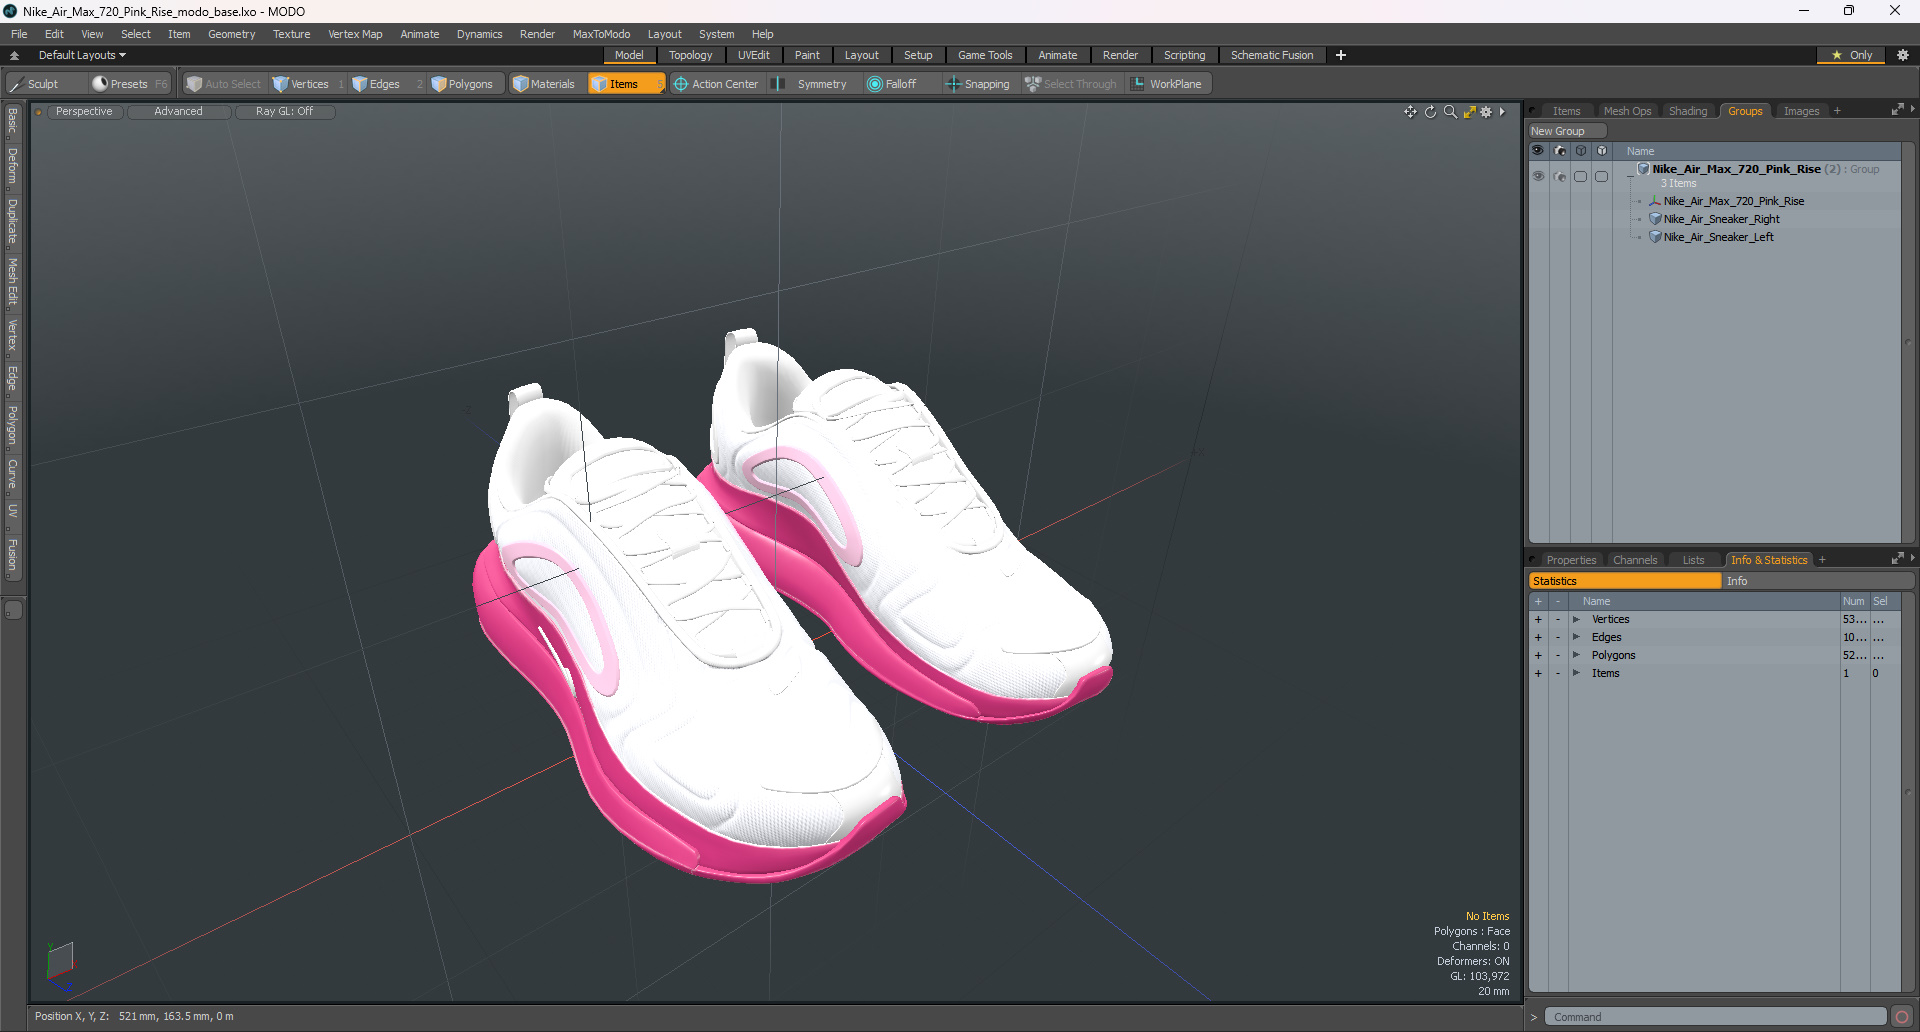1920x1032 pixels.
Task: Open the MaxToModo menu
Action: coord(601,34)
